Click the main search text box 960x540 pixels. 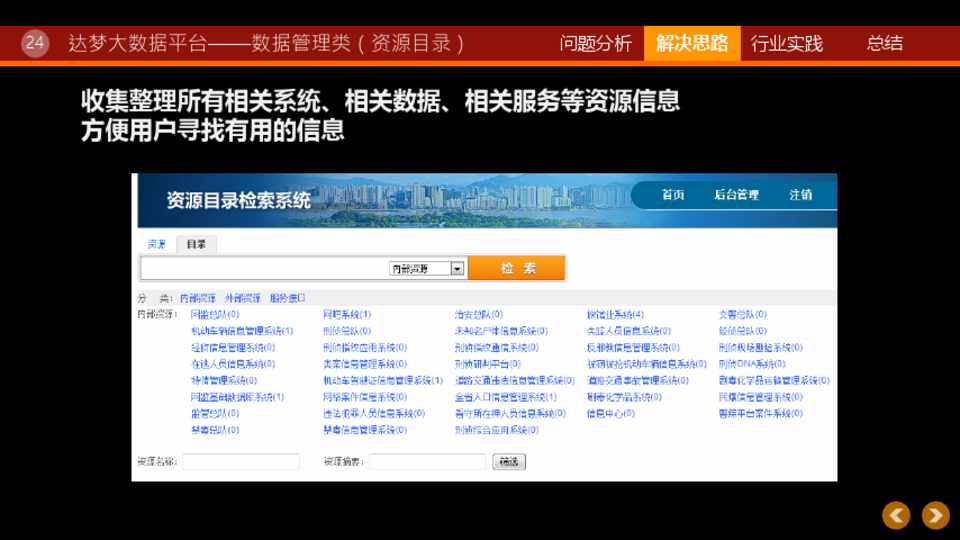point(264,269)
